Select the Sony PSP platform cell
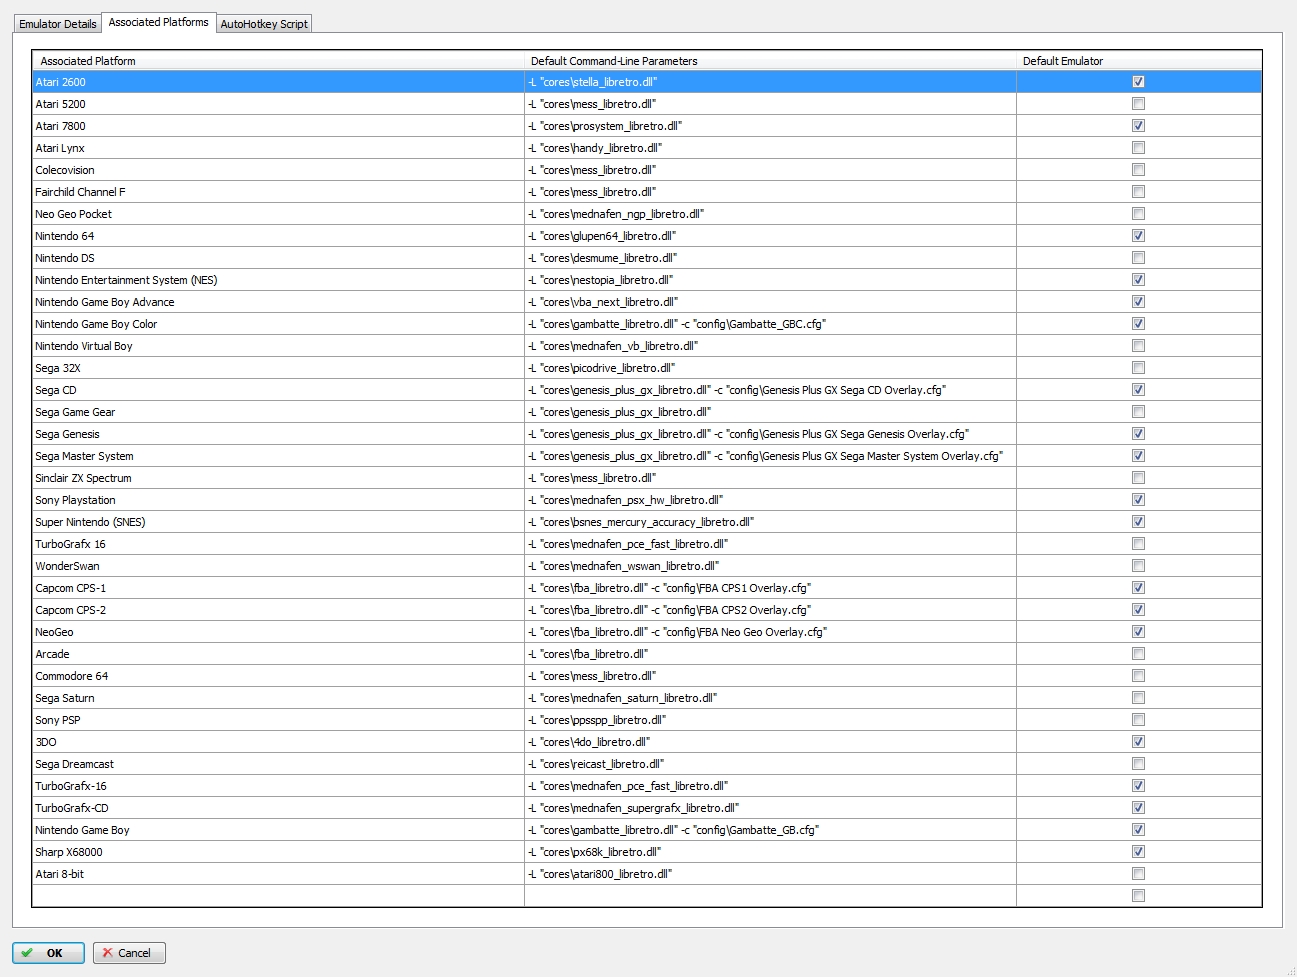Viewport: 1297px width, 977px height. coord(278,720)
